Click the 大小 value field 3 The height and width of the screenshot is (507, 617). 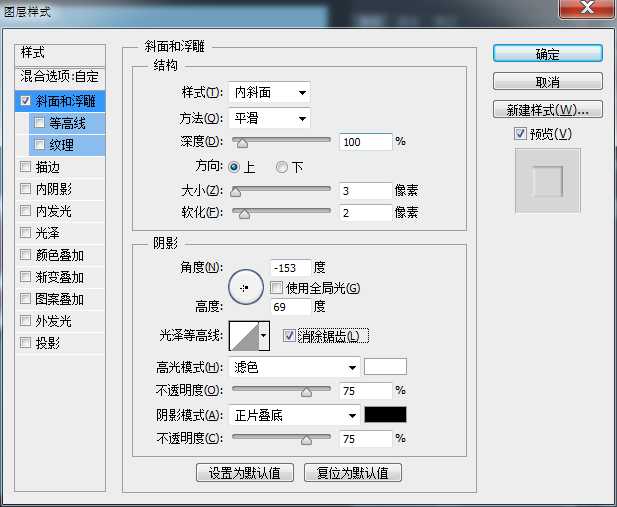point(366,191)
